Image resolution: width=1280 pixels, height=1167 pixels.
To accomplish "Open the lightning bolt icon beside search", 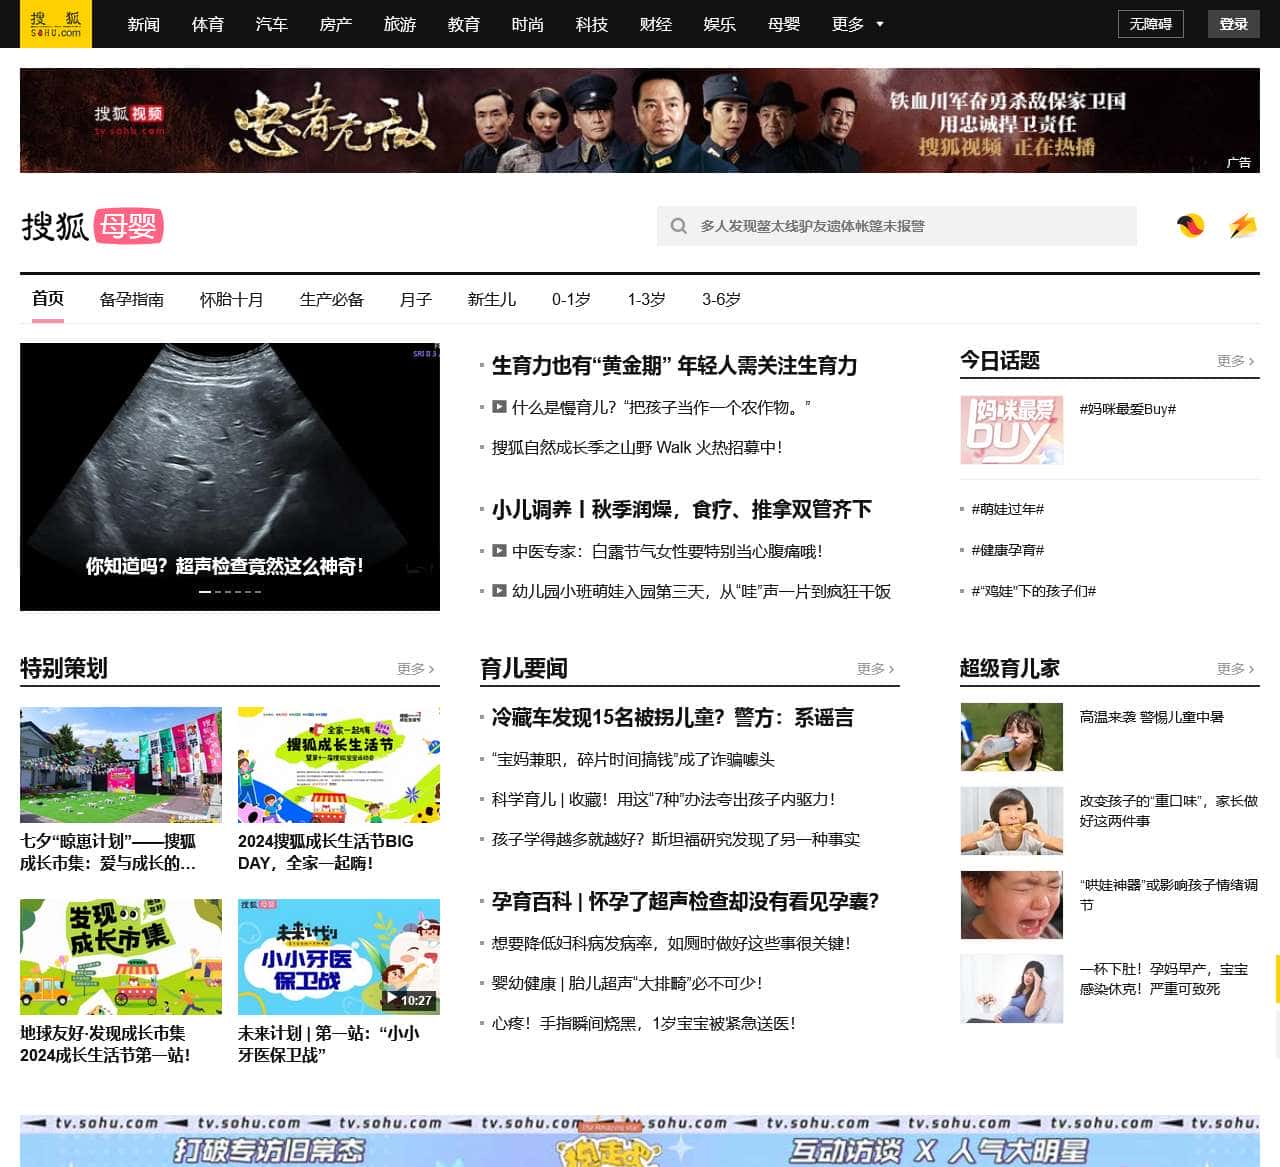I will (x=1243, y=226).
